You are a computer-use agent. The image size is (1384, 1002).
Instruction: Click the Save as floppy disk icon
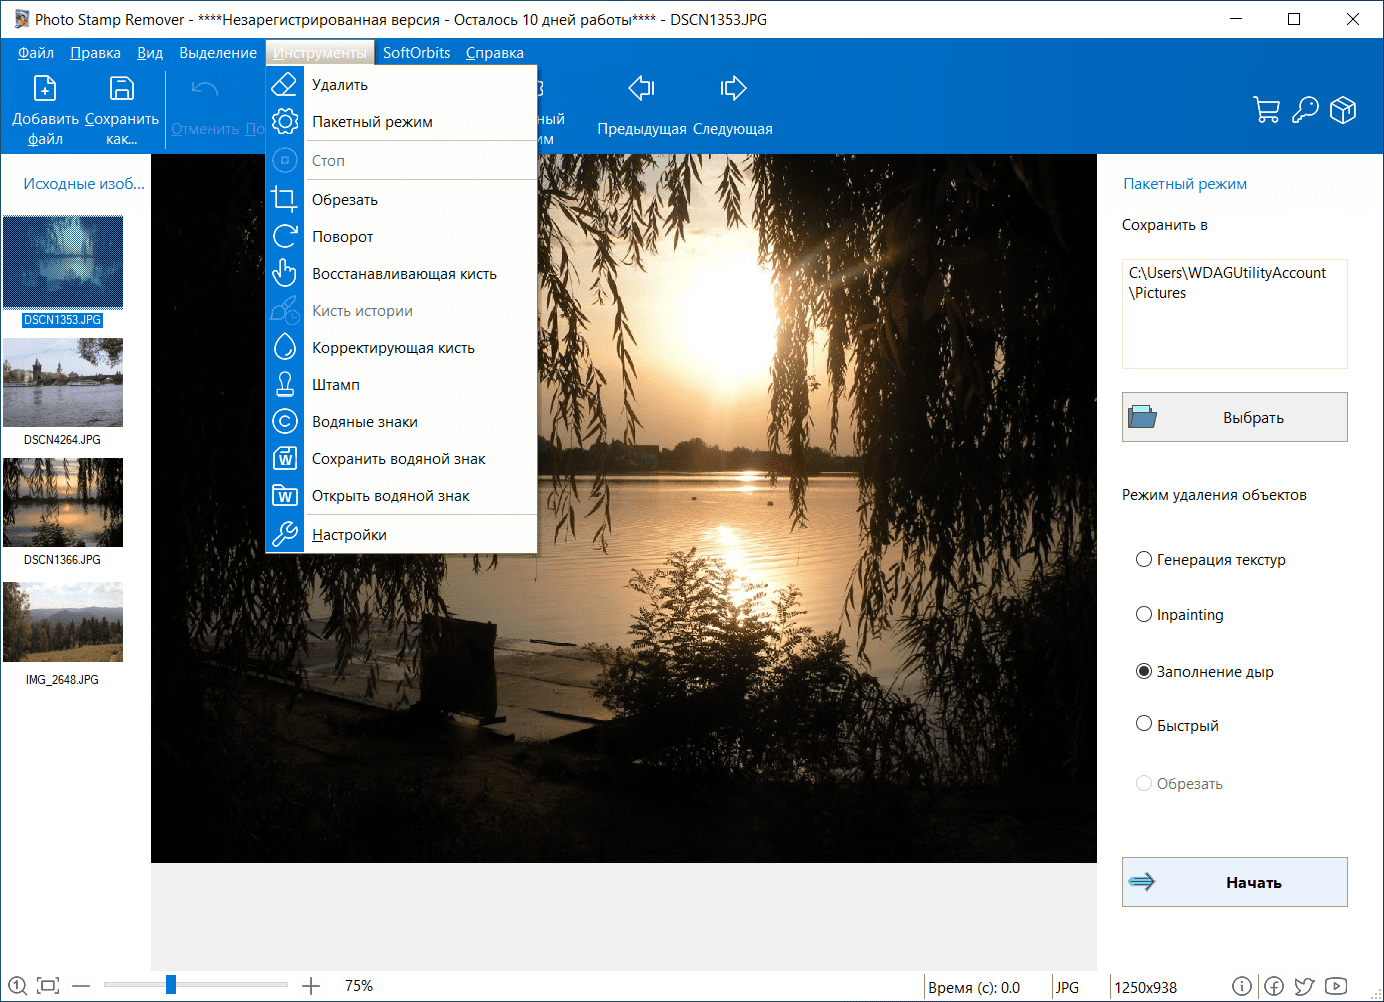pos(122,88)
